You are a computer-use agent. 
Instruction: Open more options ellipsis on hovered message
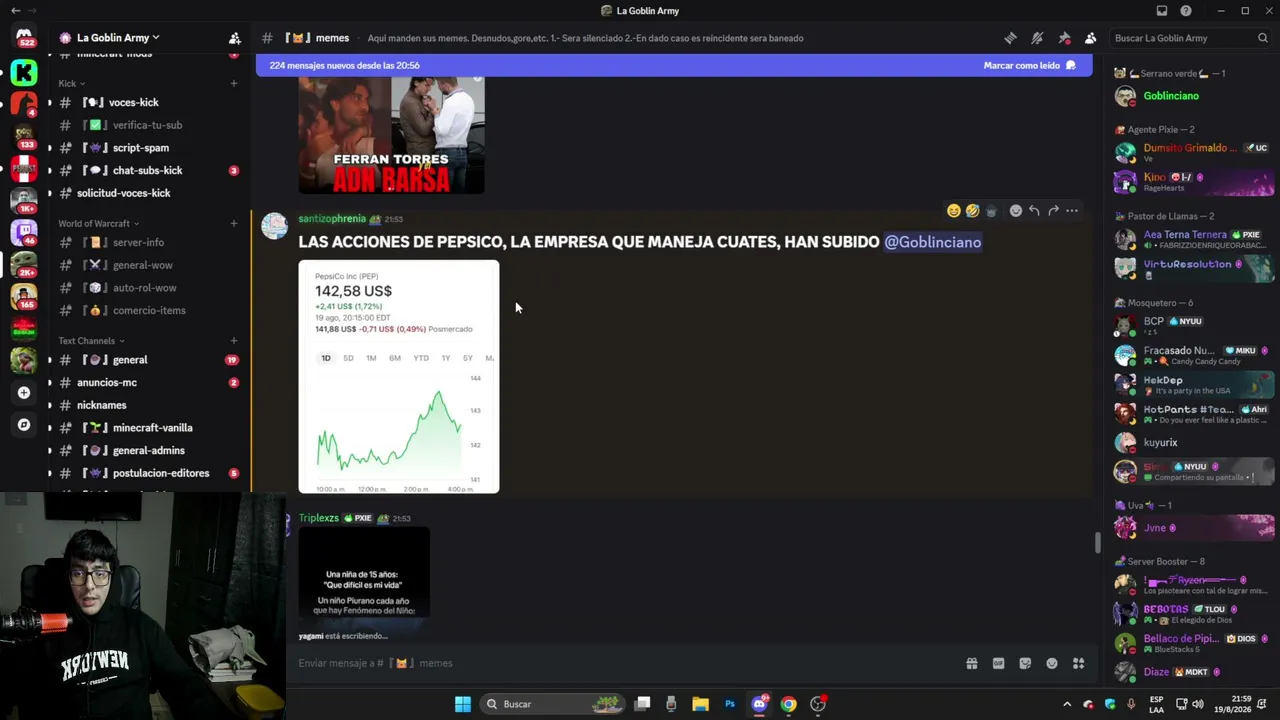1072,211
